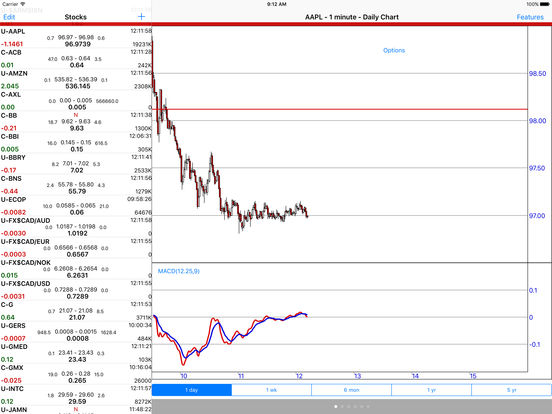Switch to the 5 yr range tab
This screenshot has height=414, width=552.
click(512, 390)
